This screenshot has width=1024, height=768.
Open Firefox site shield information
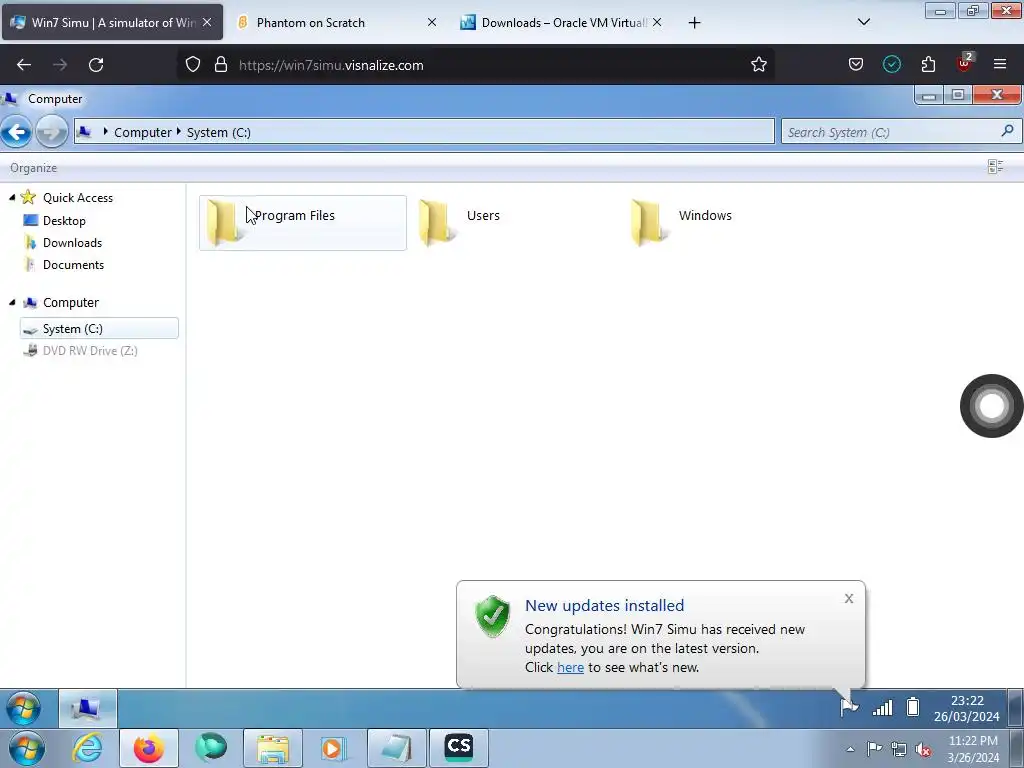click(193, 65)
